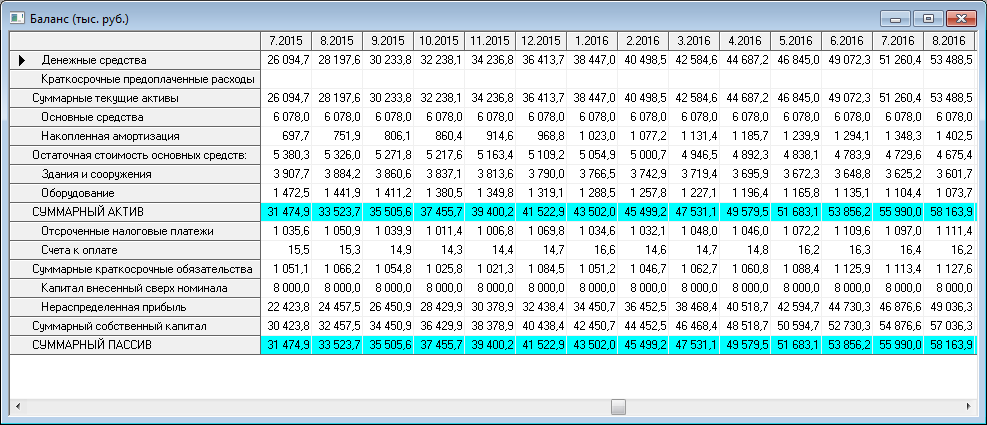
Task: Click the 6.2016 column header
Action: click(847, 41)
